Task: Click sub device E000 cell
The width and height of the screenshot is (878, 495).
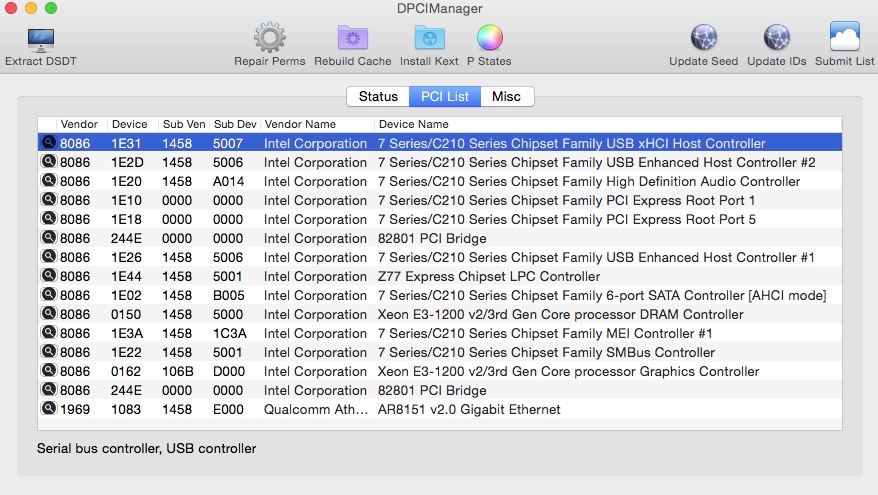Action: [x=228, y=410]
